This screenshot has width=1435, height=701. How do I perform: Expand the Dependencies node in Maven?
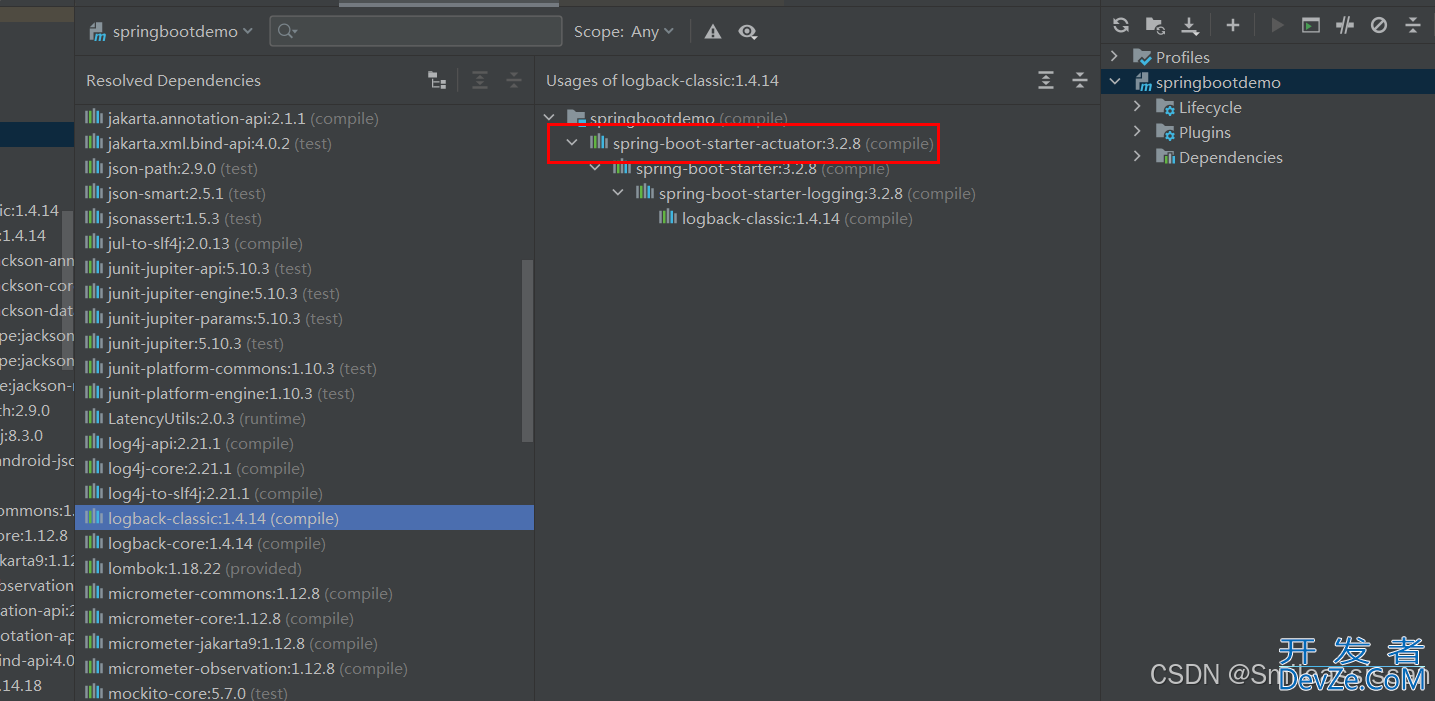1137,157
